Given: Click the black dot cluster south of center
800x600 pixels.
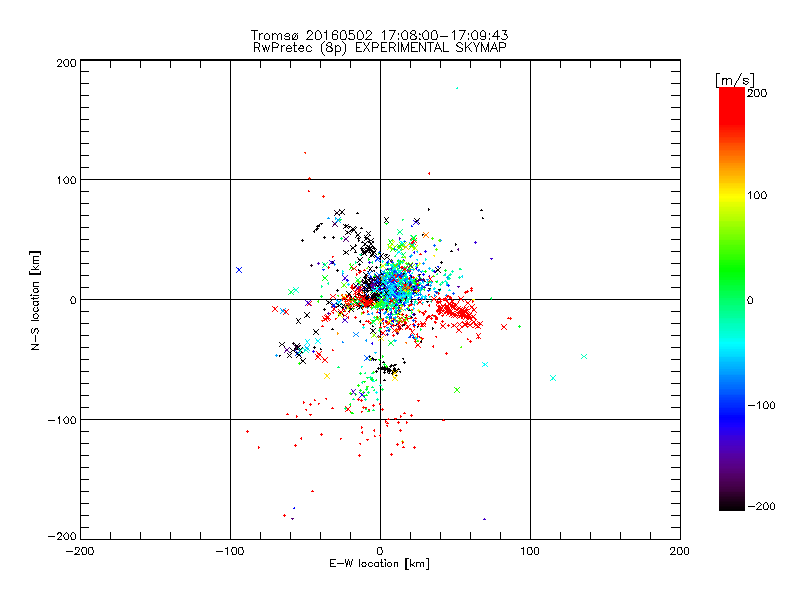Looking at the screenshot, I should coord(388,368).
